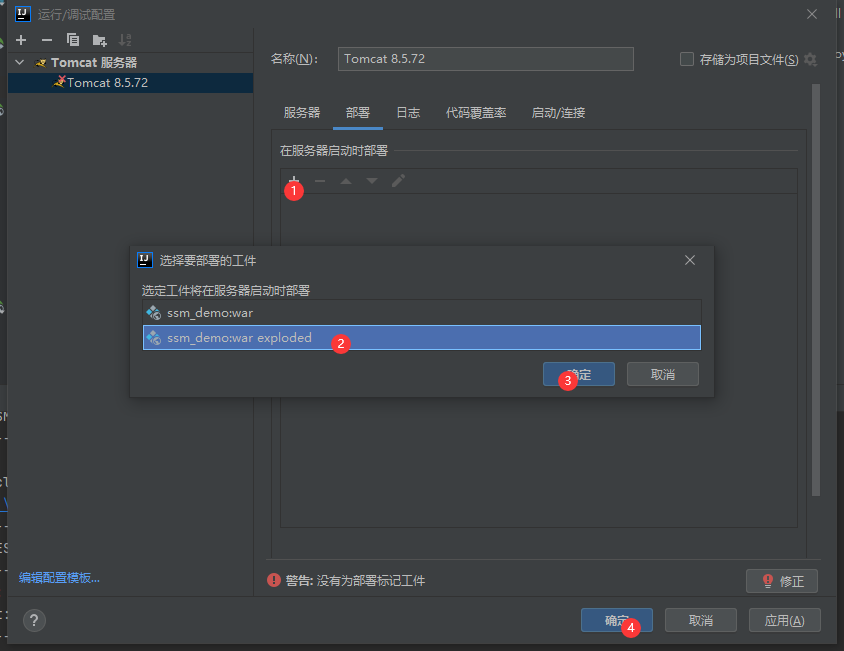Enable 存储为项目文件 checkbox

click(x=687, y=59)
